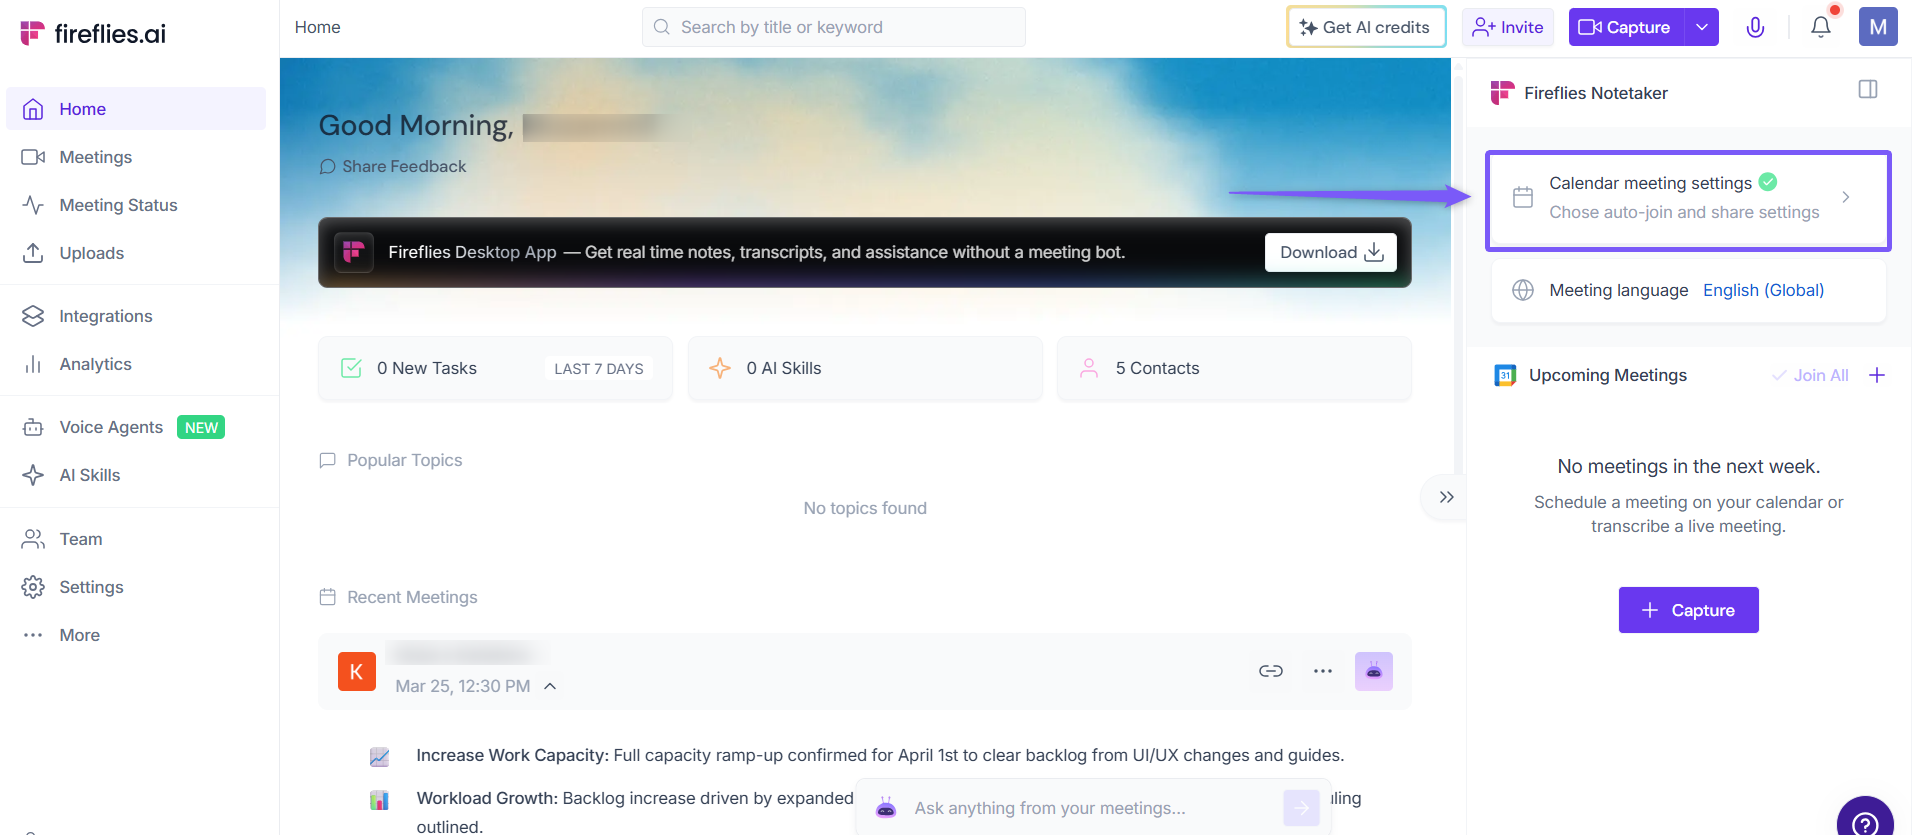
Task: Focus the search by title field
Action: click(x=834, y=27)
